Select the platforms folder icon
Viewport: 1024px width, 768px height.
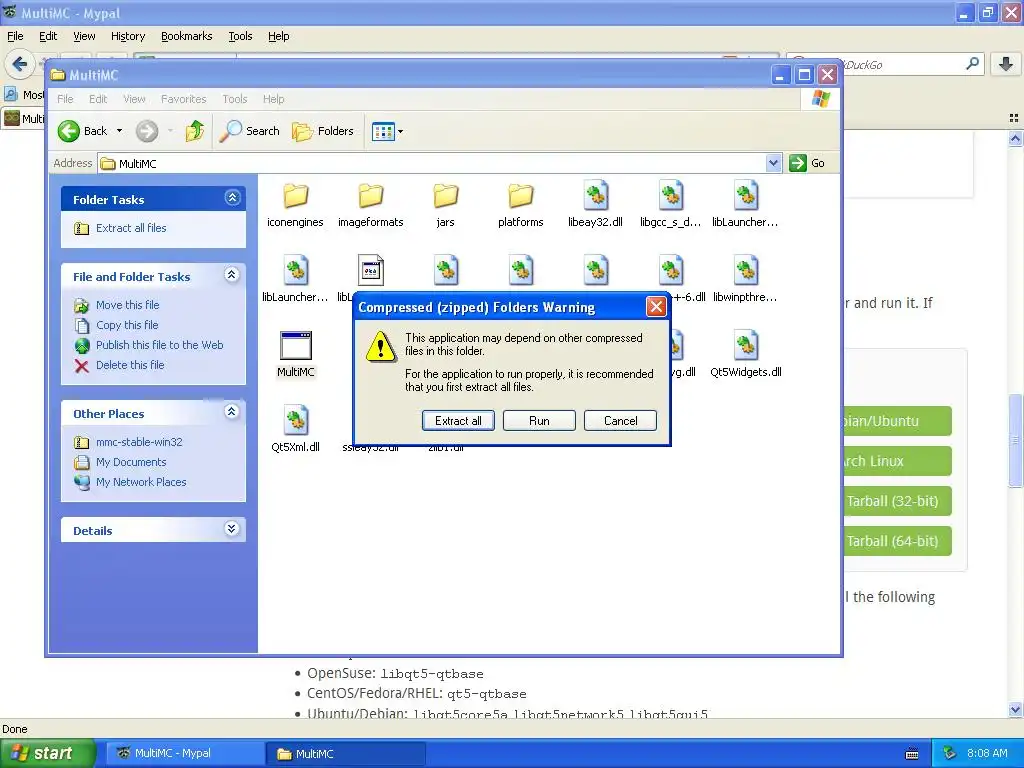point(520,195)
